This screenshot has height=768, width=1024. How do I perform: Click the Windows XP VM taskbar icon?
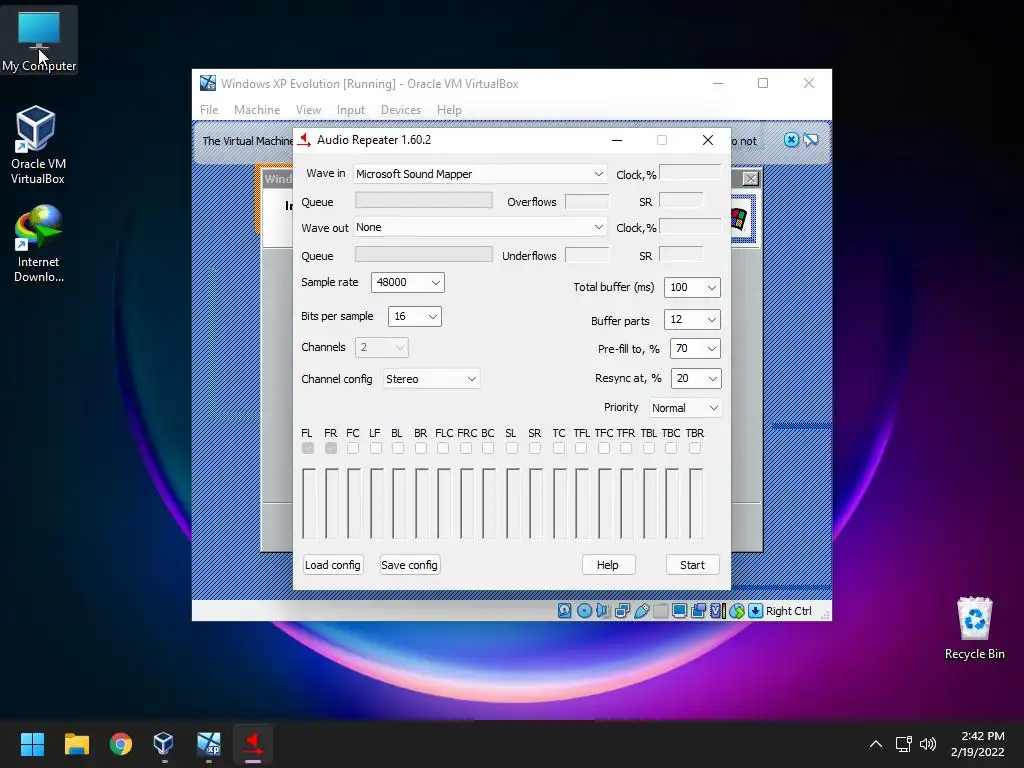click(209, 744)
